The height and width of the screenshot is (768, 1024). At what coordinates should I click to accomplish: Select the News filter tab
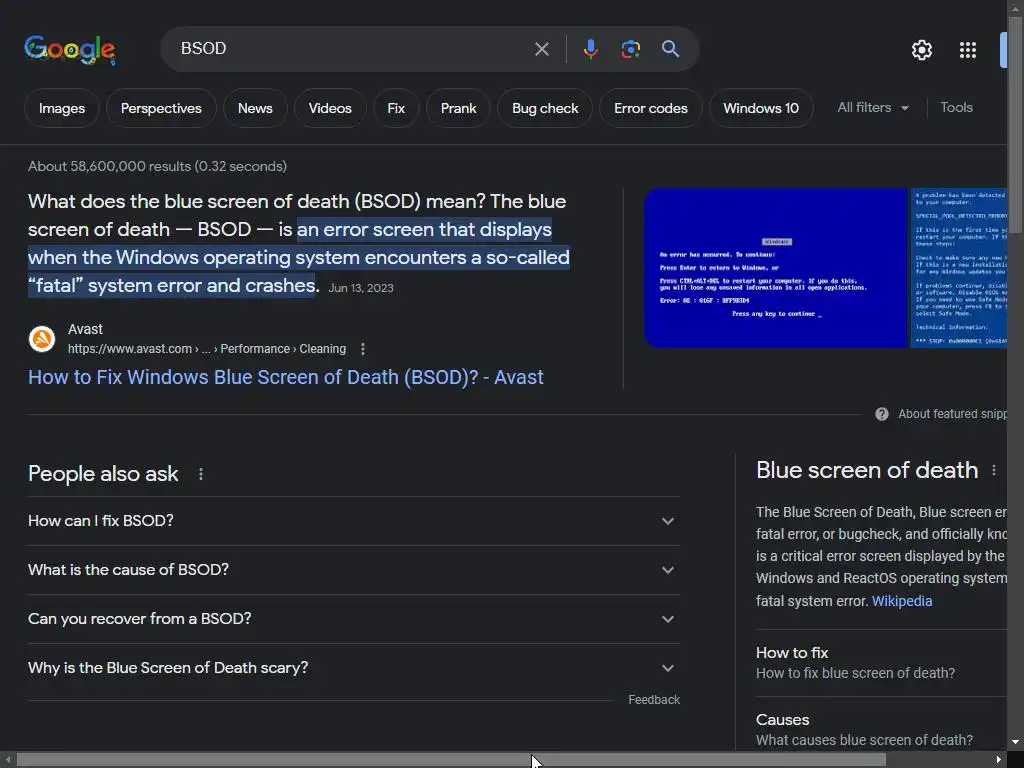(255, 108)
